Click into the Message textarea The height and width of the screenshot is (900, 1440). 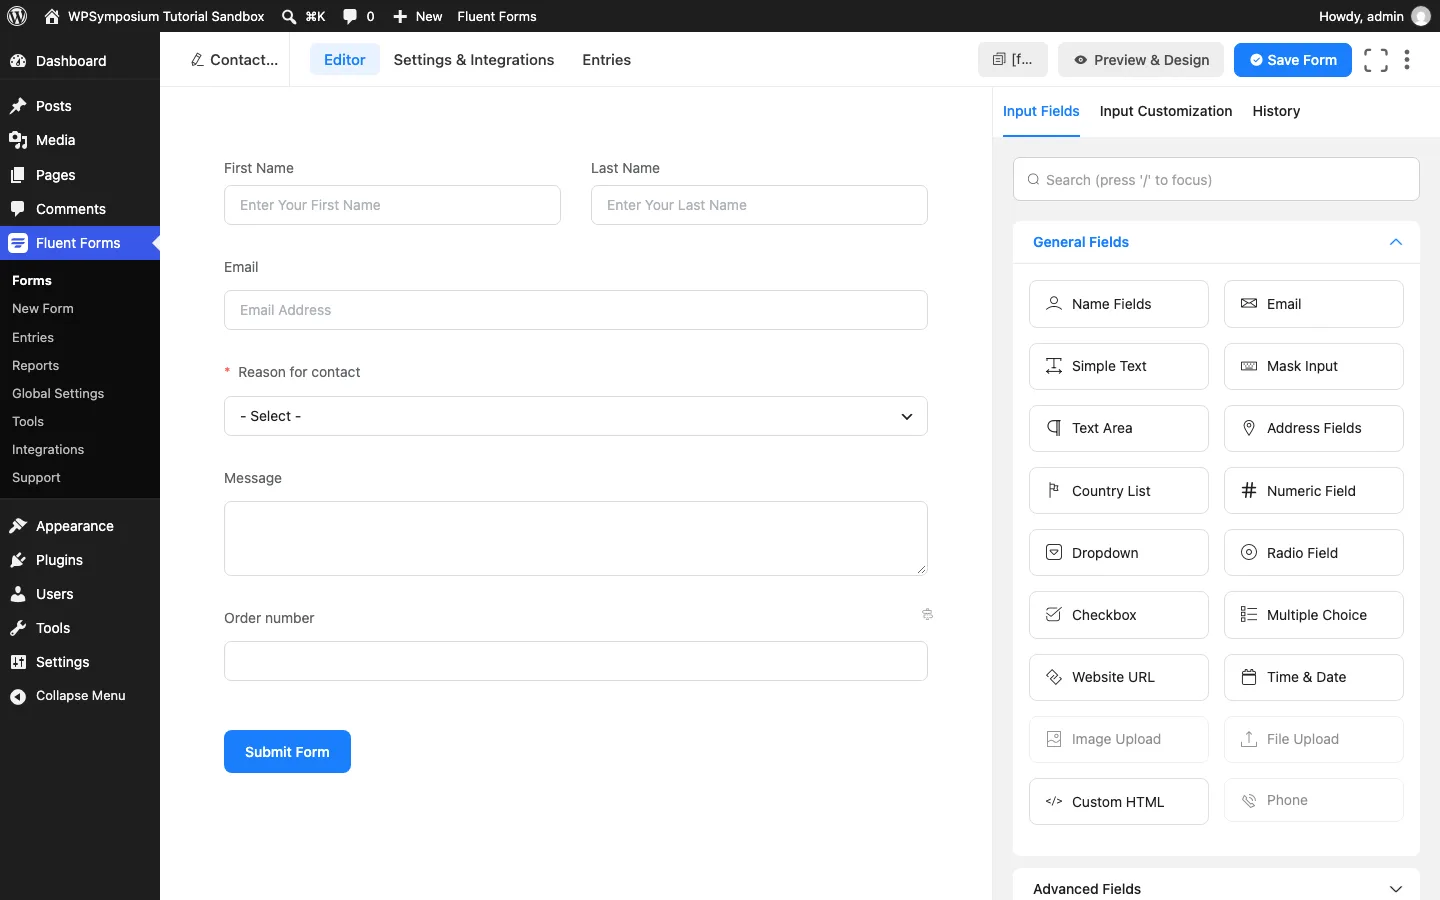(x=575, y=538)
